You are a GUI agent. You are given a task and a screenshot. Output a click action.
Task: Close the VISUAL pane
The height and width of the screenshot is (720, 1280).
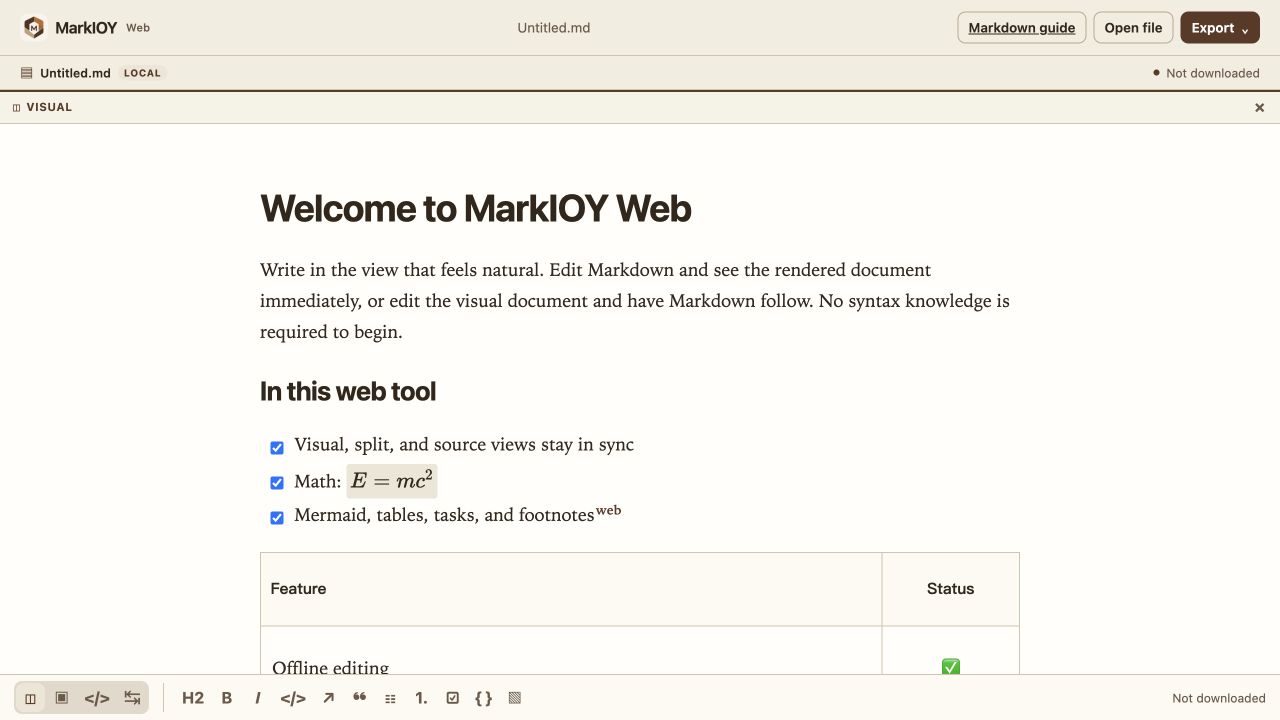pyautogui.click(x=1260, y=107)
